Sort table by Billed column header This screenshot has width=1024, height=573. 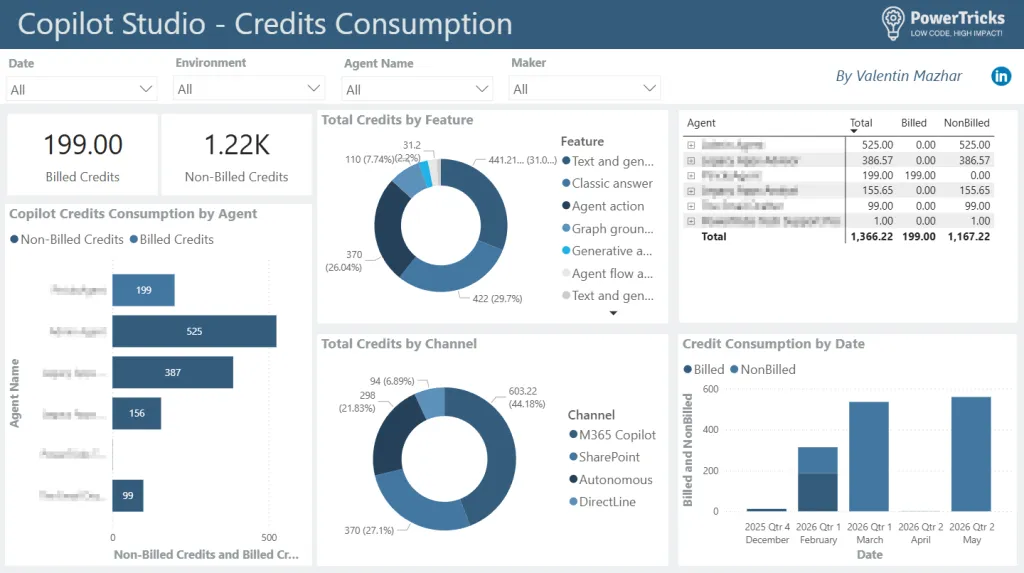pos(914,123)
